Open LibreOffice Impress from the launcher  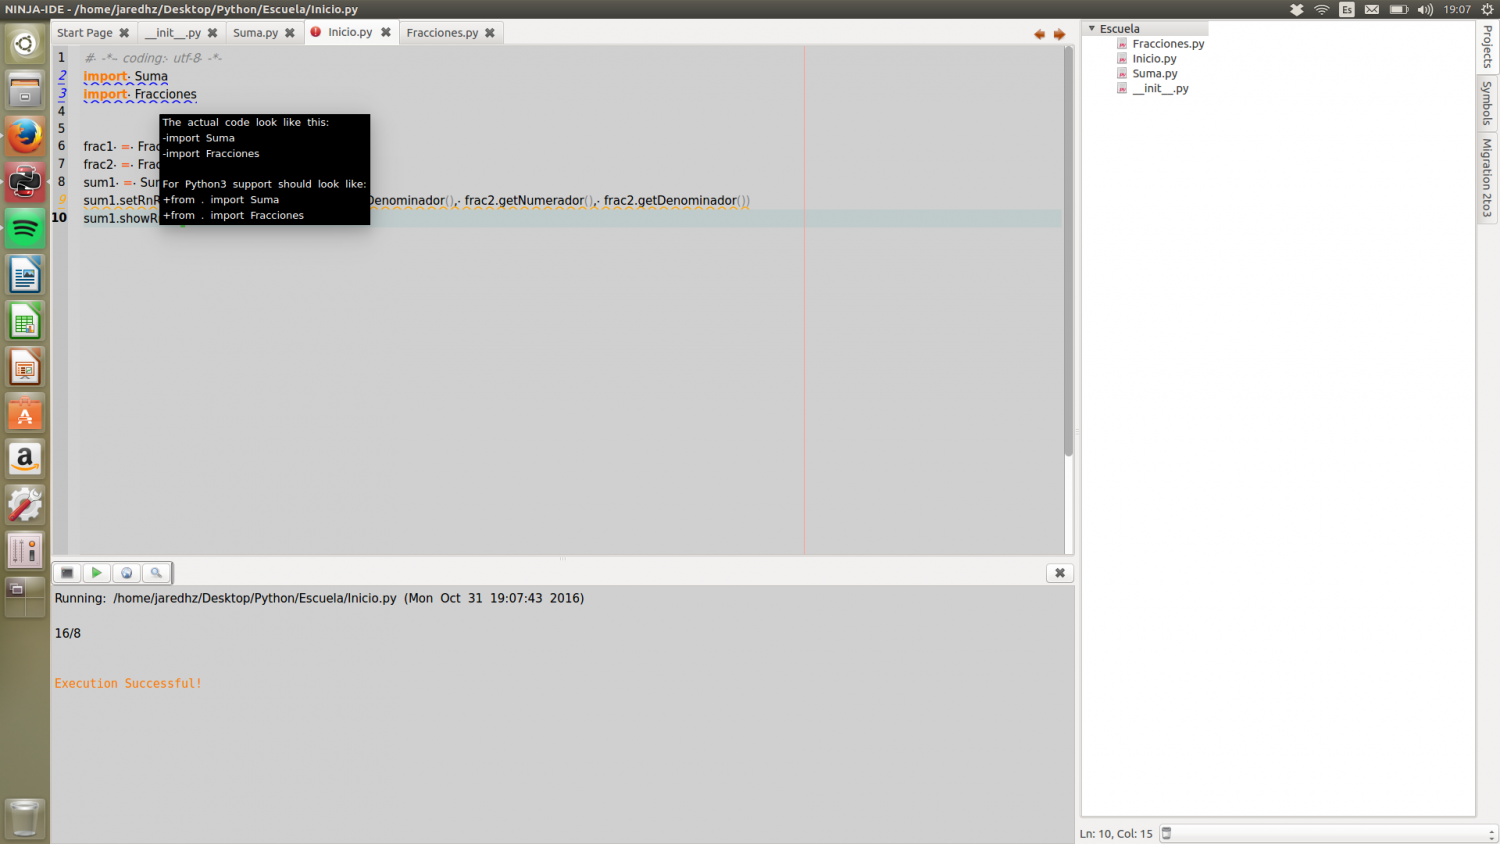(25, 367)
